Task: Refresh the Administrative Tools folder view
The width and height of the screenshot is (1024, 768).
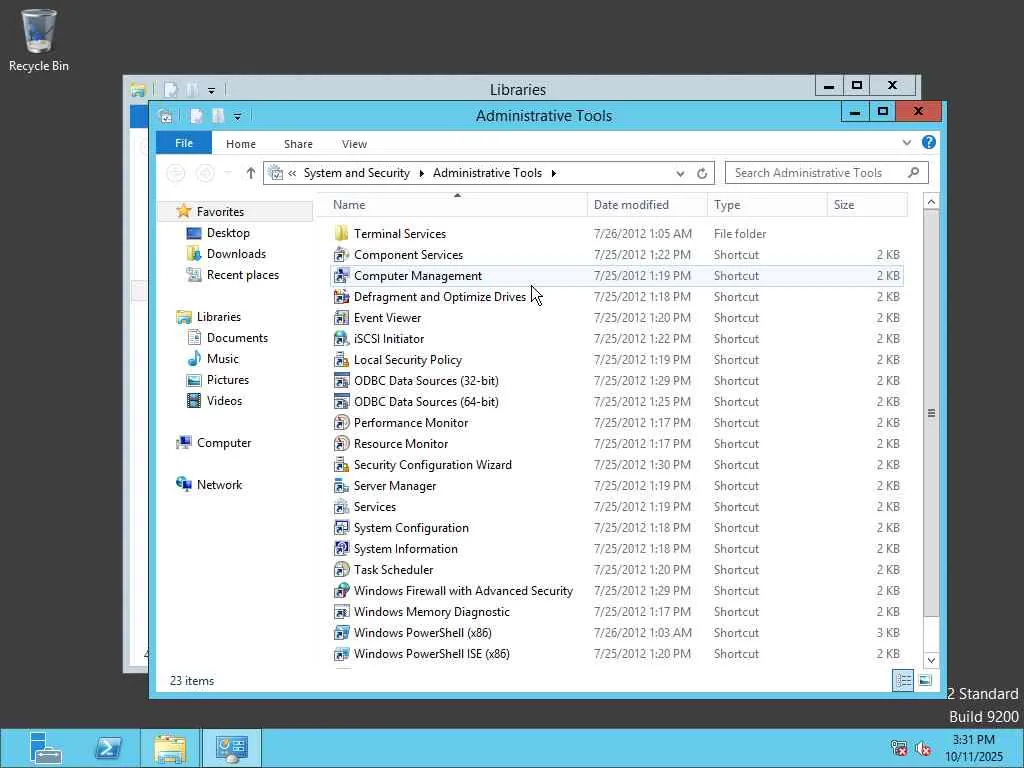Action: click(x=702, y=173)
